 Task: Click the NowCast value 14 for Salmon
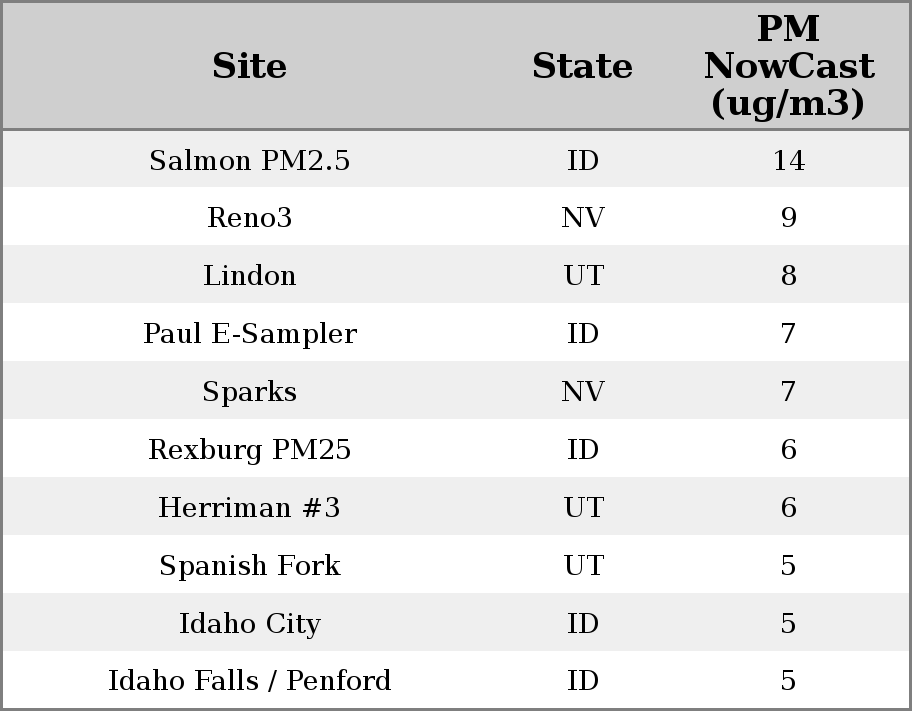788,161
